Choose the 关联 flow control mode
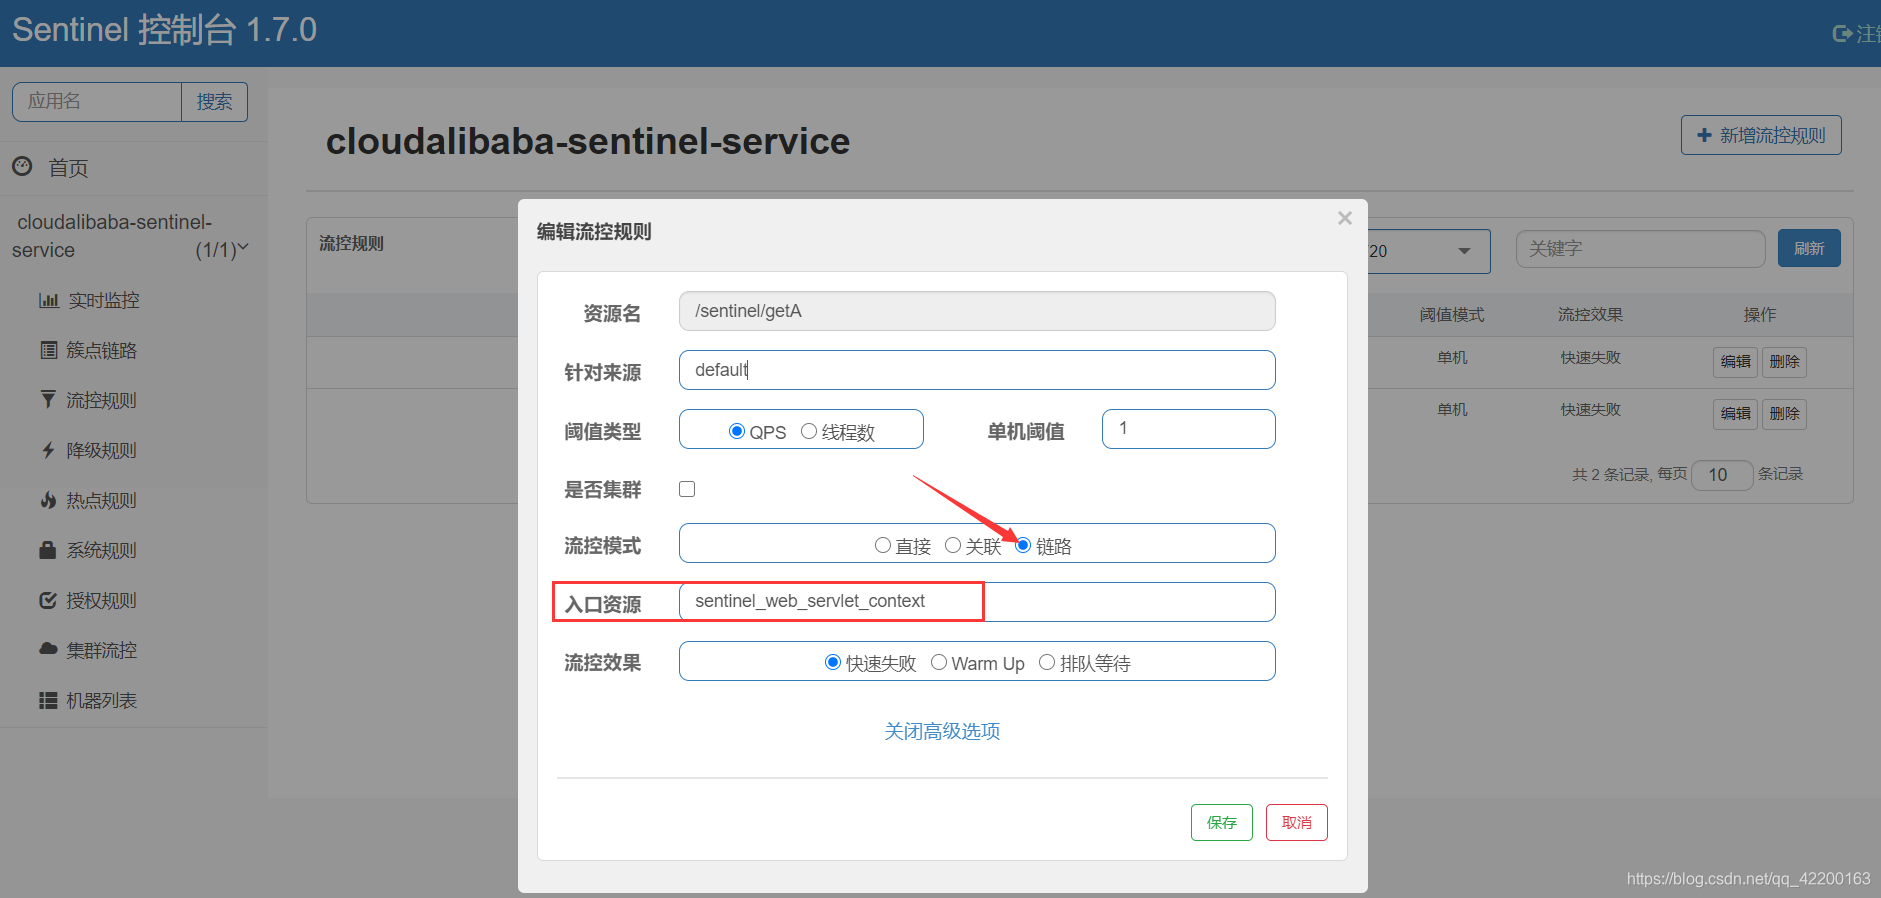The height and width of the screenshot is (898, 1881). 953,545
